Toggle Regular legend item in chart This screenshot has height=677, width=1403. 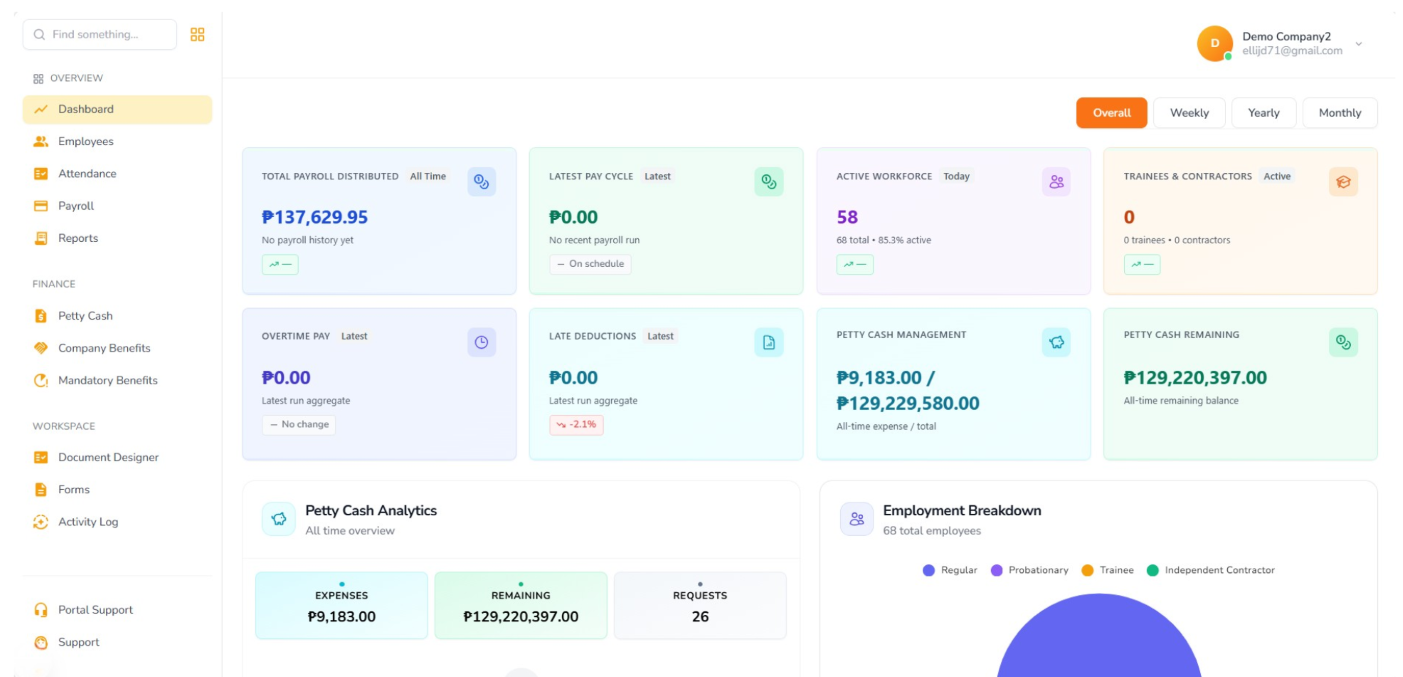tap(950, 570)
